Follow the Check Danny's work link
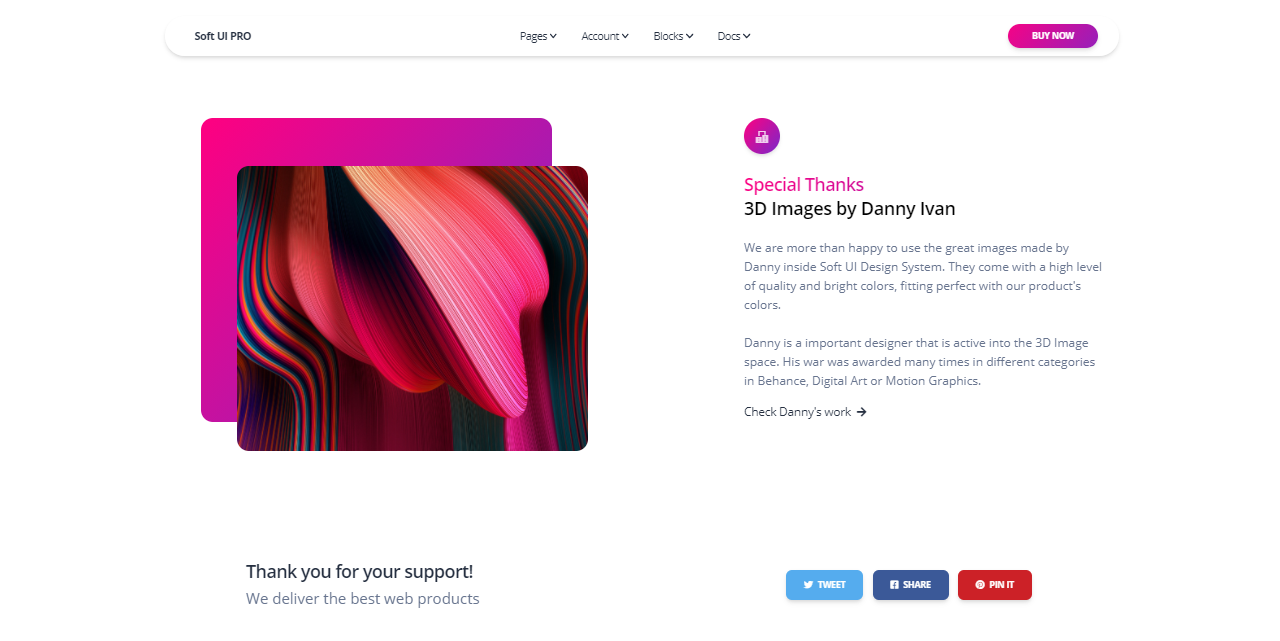 [x=805, y=412]
